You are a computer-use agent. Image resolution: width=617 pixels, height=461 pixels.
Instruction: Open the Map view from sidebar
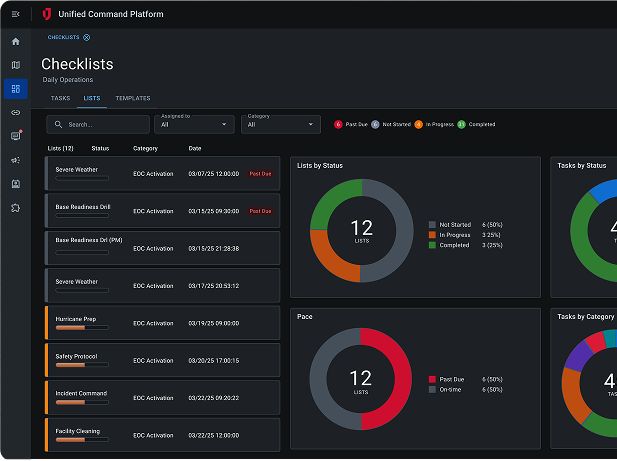point(15,65)
